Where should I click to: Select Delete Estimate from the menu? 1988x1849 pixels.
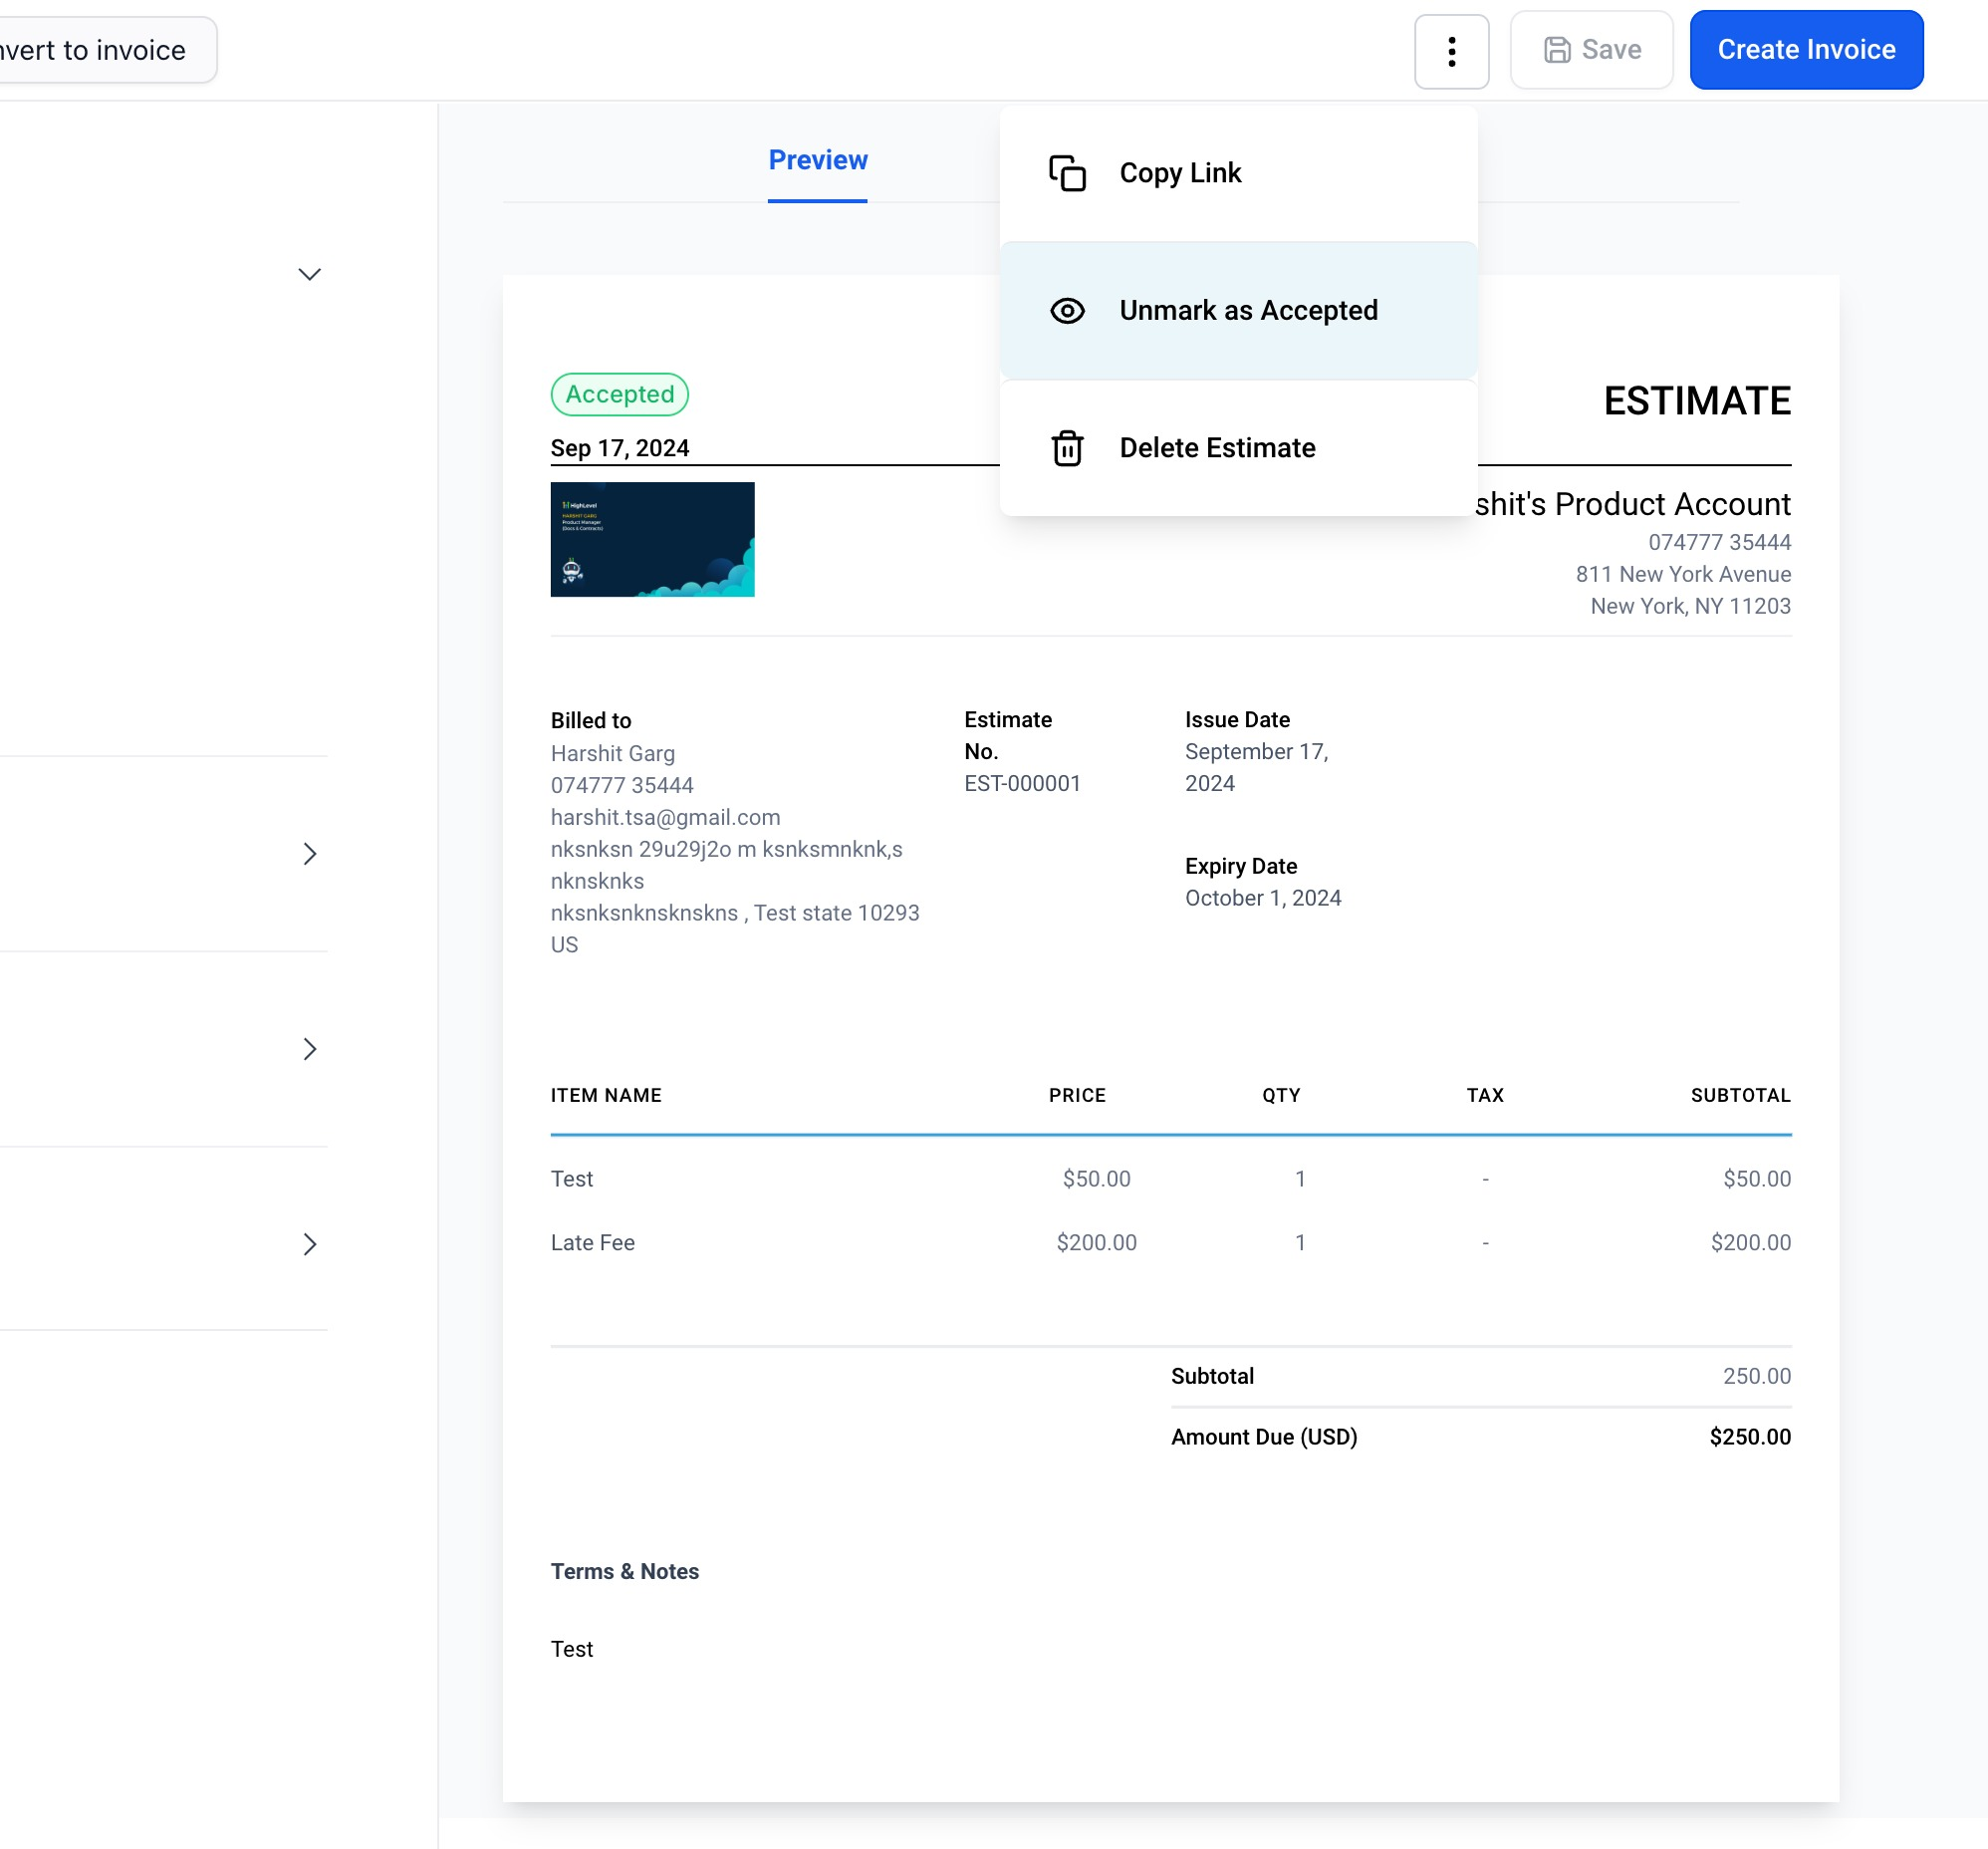(x=1217, y=448)
